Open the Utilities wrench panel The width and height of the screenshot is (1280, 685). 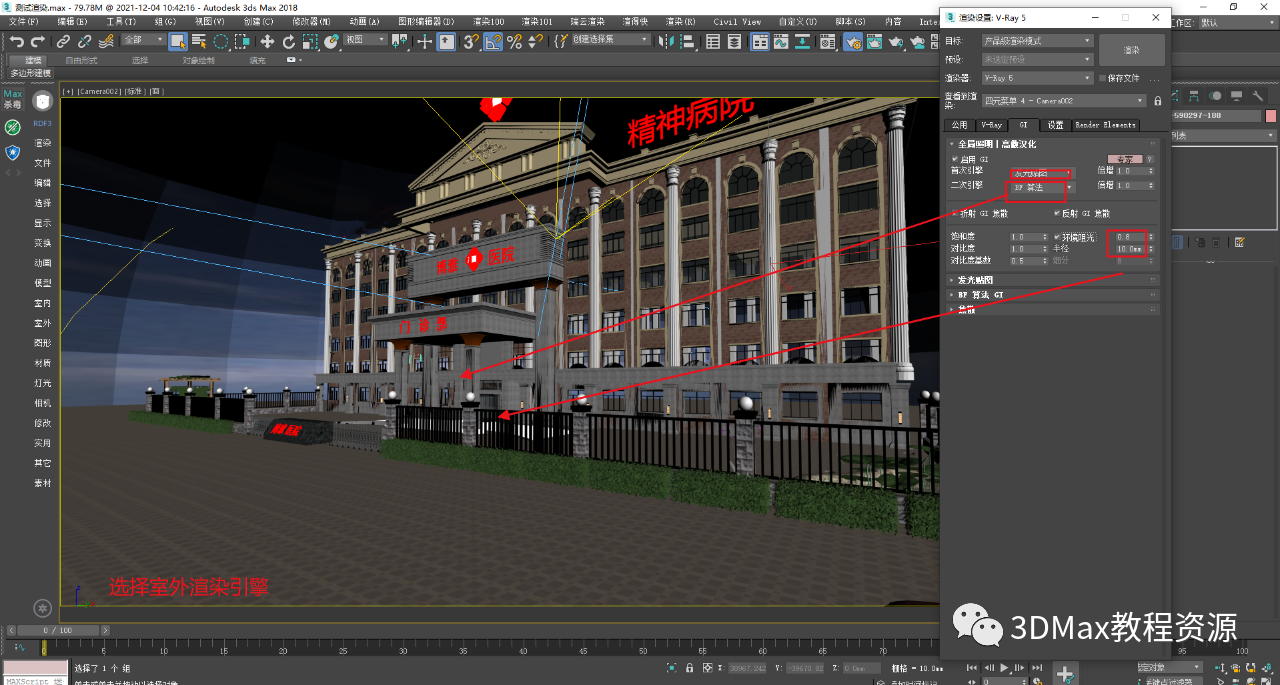coord(1257,96)
